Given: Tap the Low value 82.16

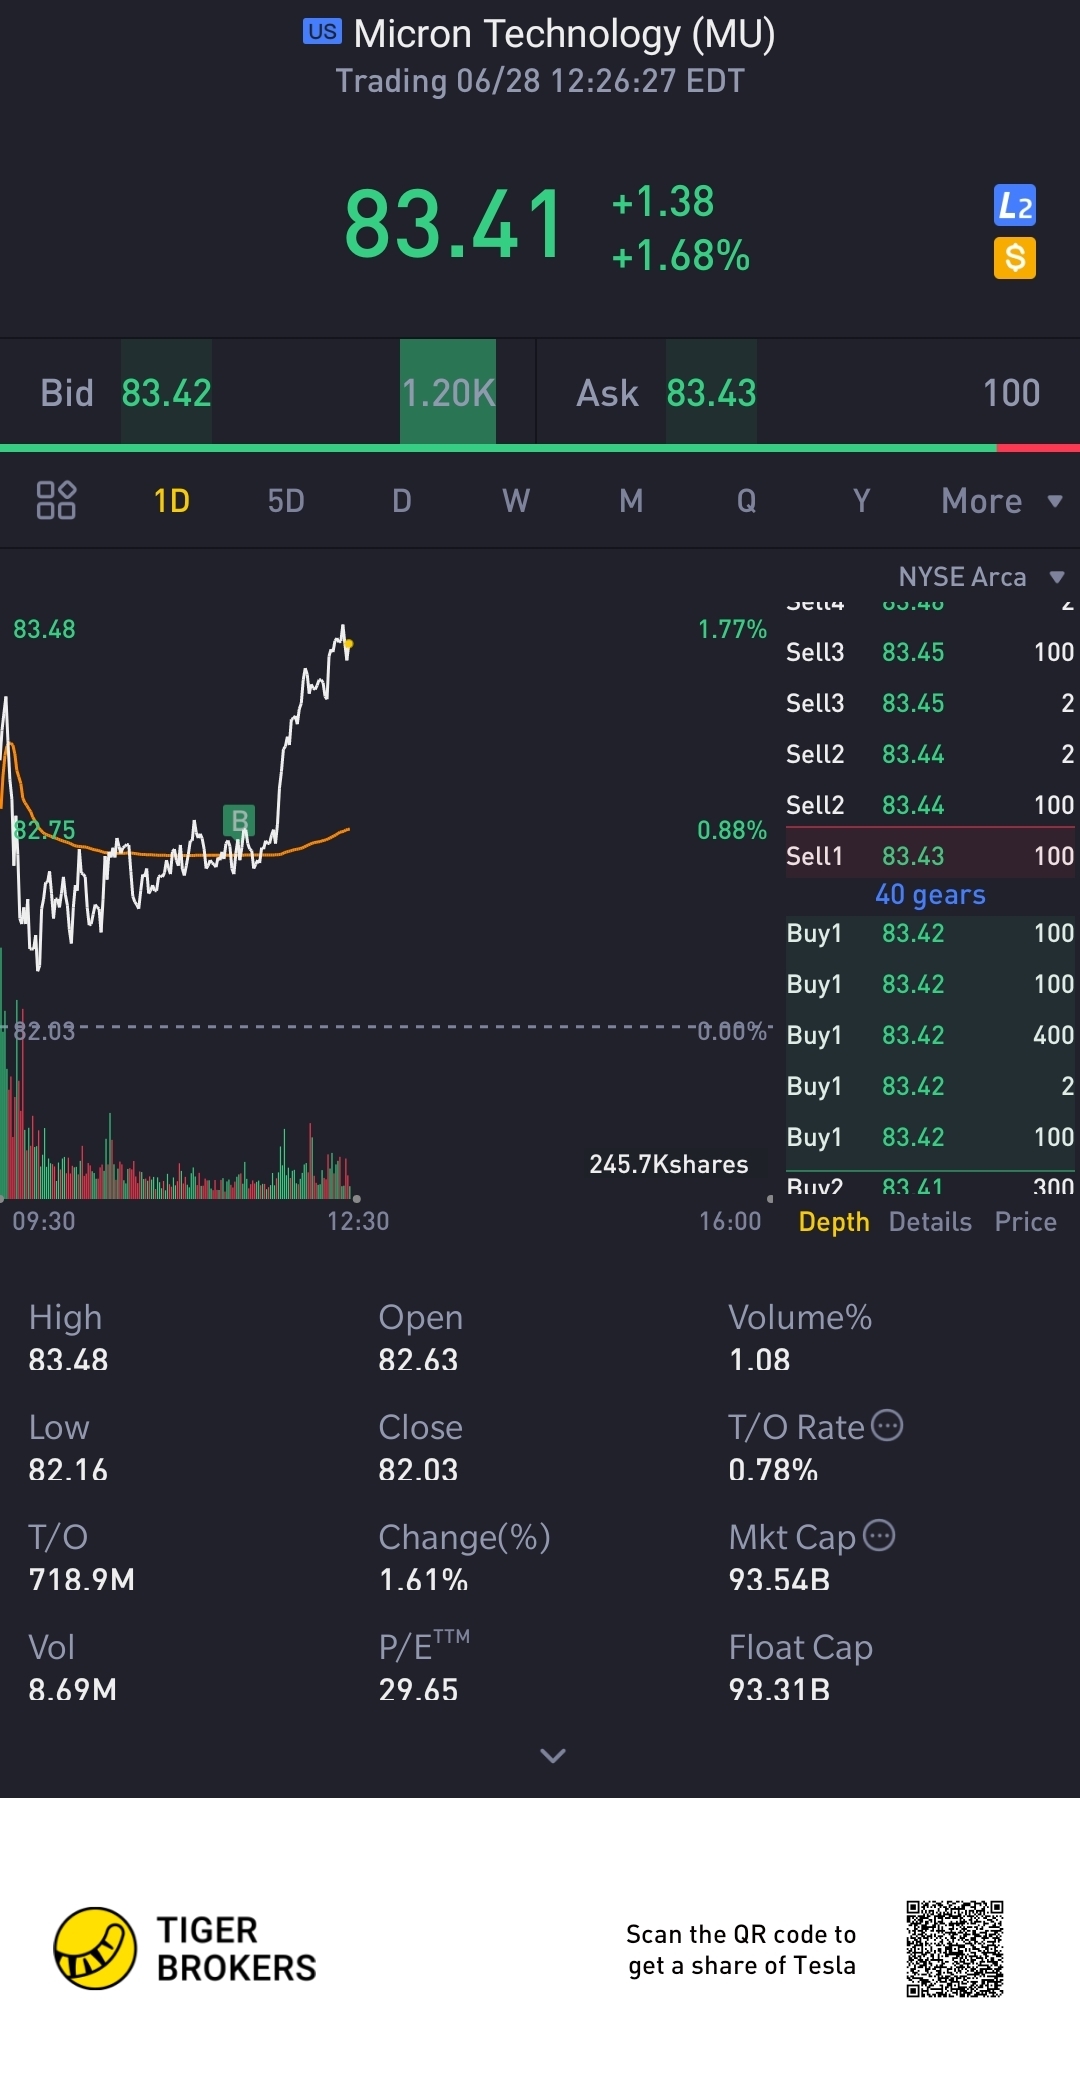Looking at the screenshot, I should pyautogui.click(x=68, y=1470).
